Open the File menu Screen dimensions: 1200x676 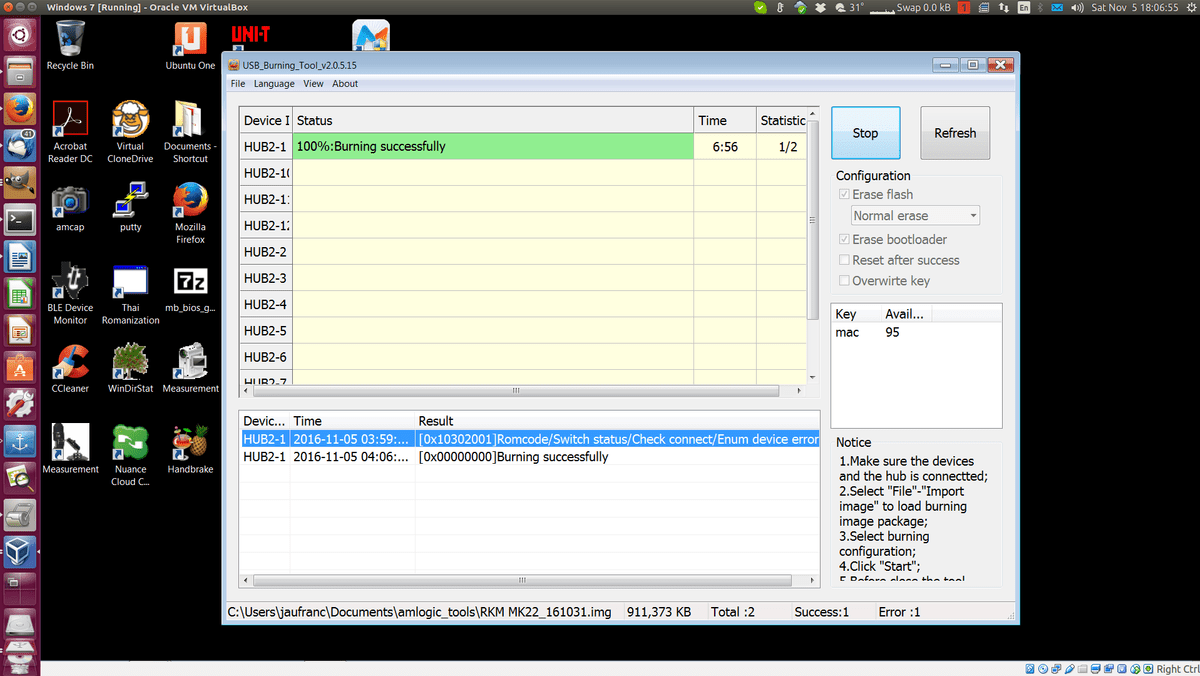(x=238, y=84)
